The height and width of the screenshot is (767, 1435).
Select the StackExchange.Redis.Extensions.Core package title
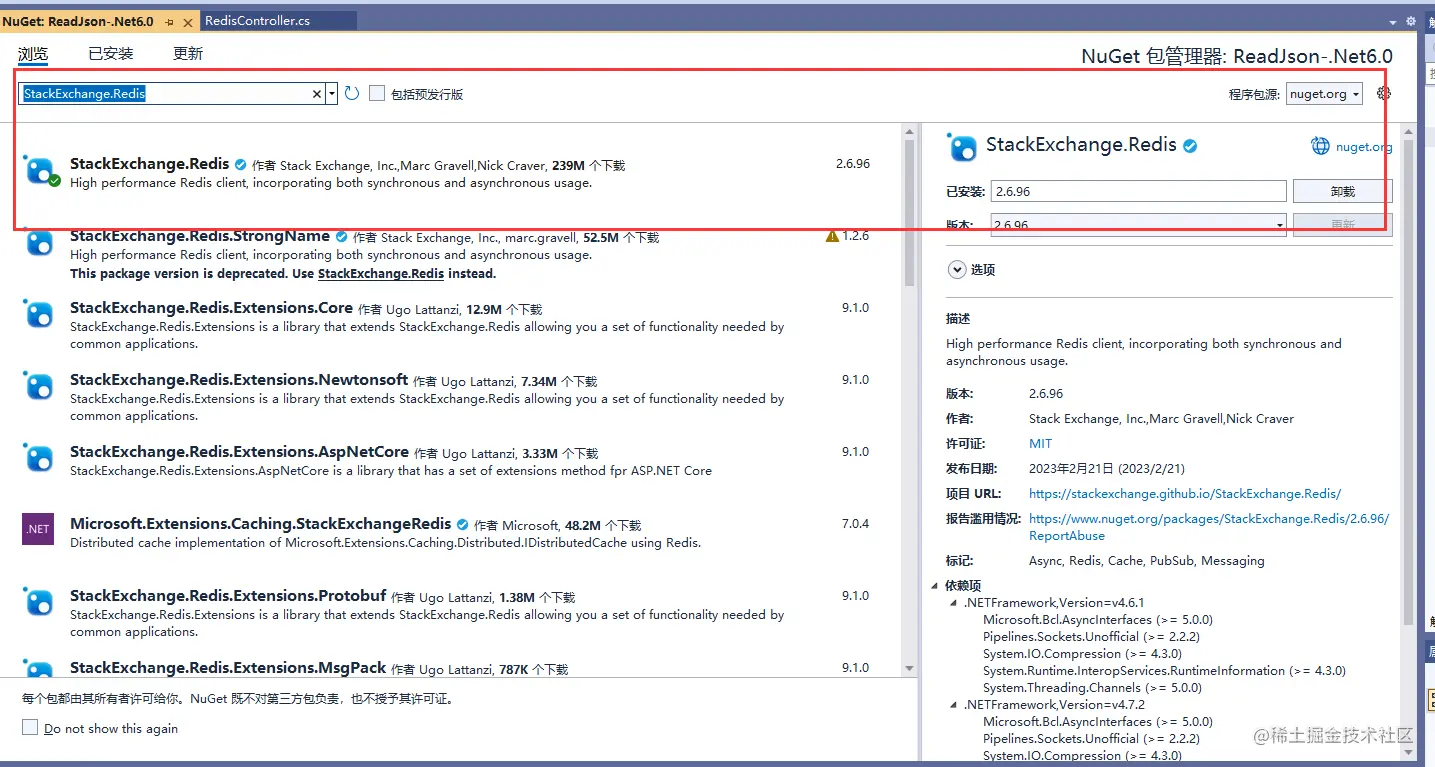point(211,308)
